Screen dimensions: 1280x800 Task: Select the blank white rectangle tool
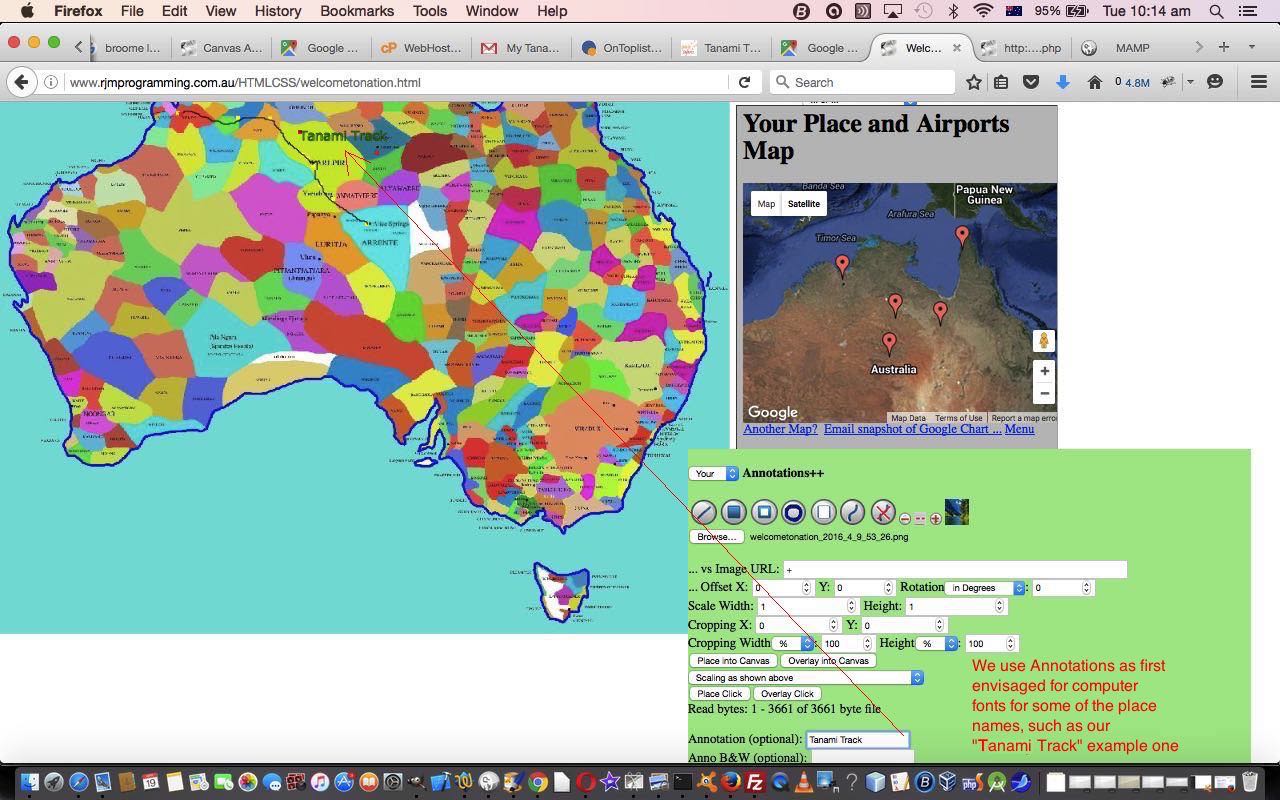point(823,513)
